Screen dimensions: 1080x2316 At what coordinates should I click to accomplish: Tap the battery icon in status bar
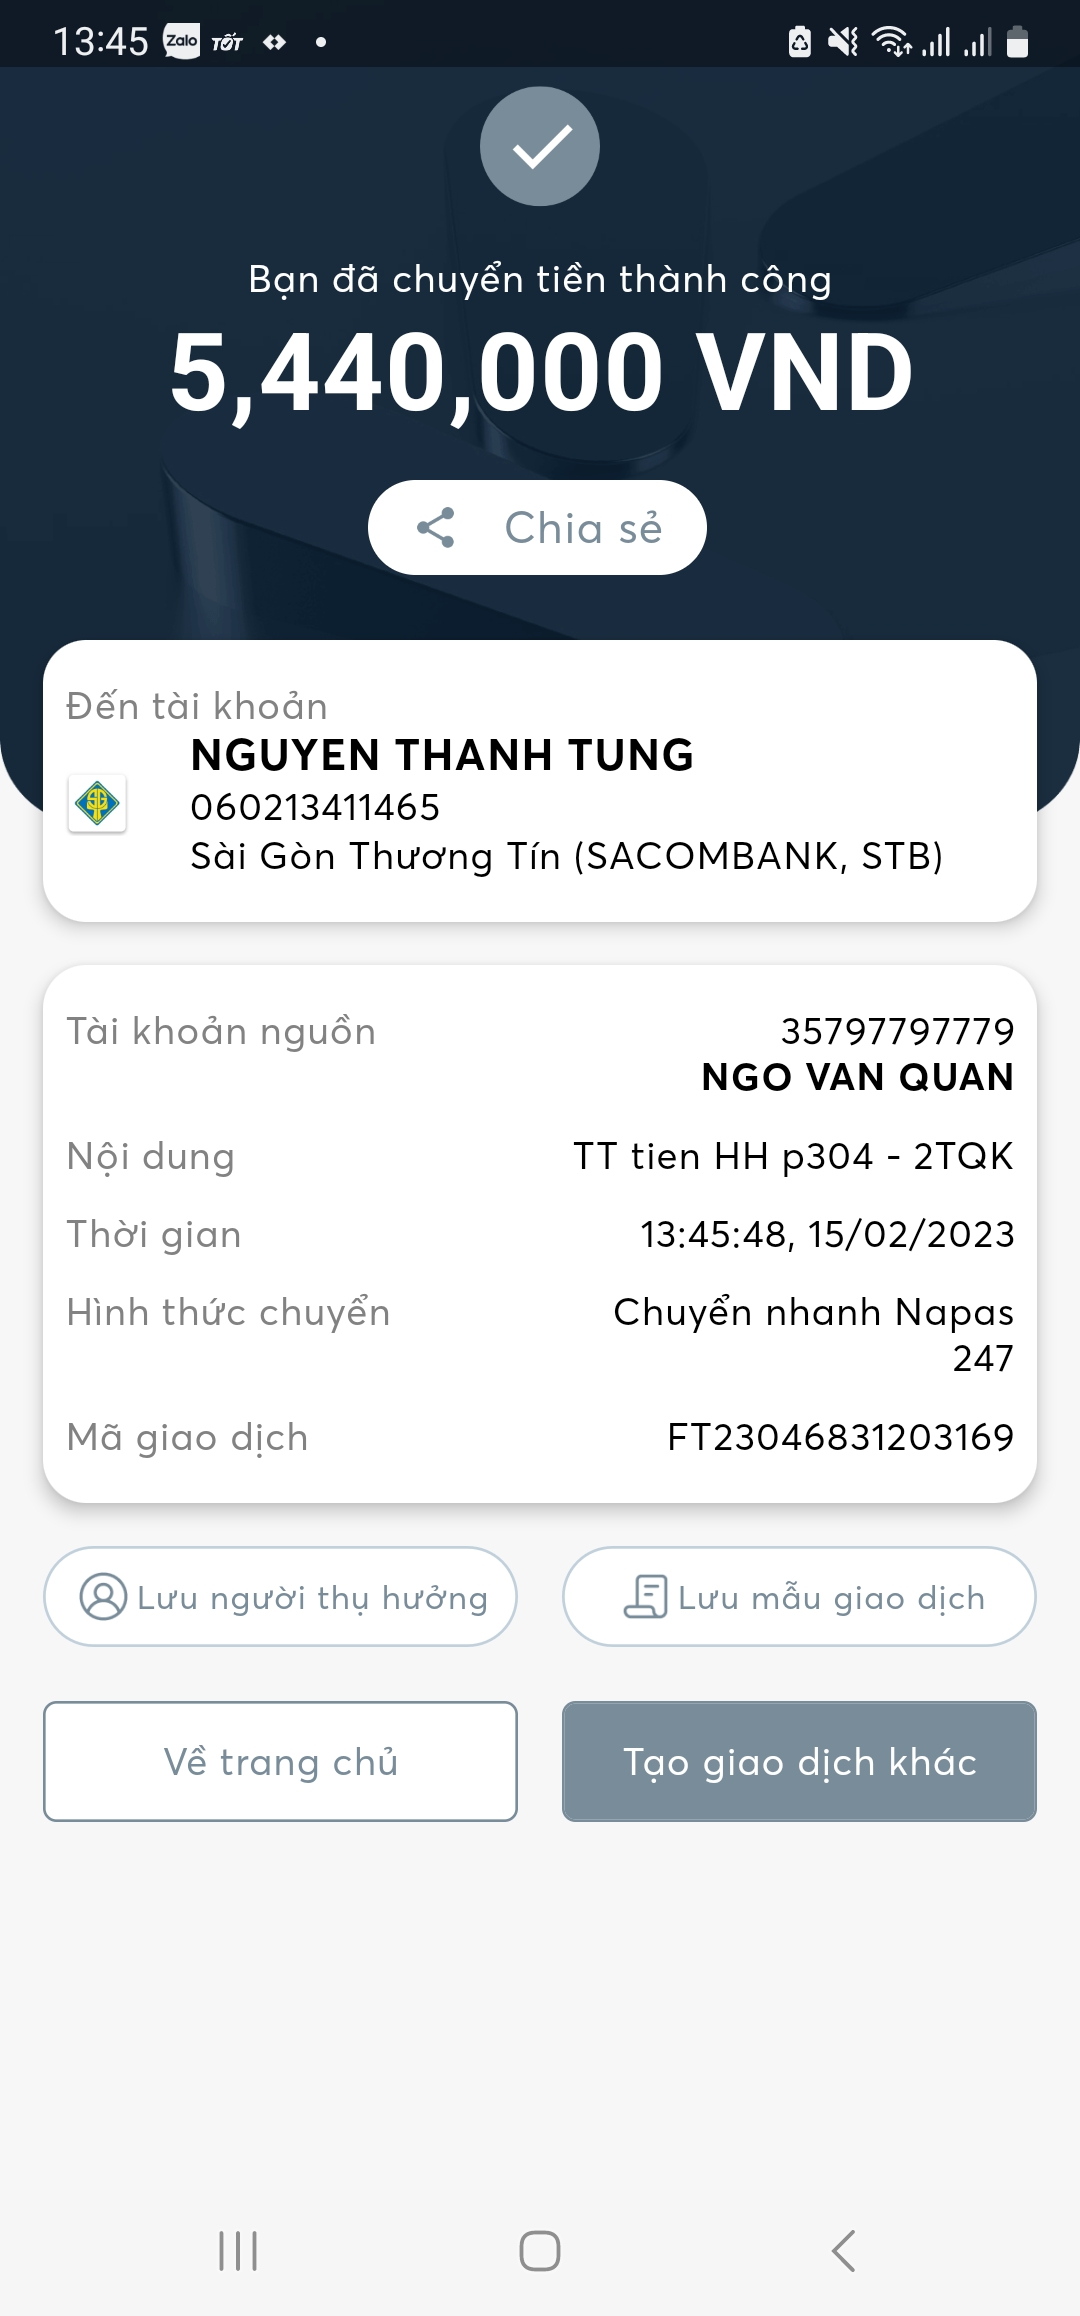click(x=1017, y=42)
